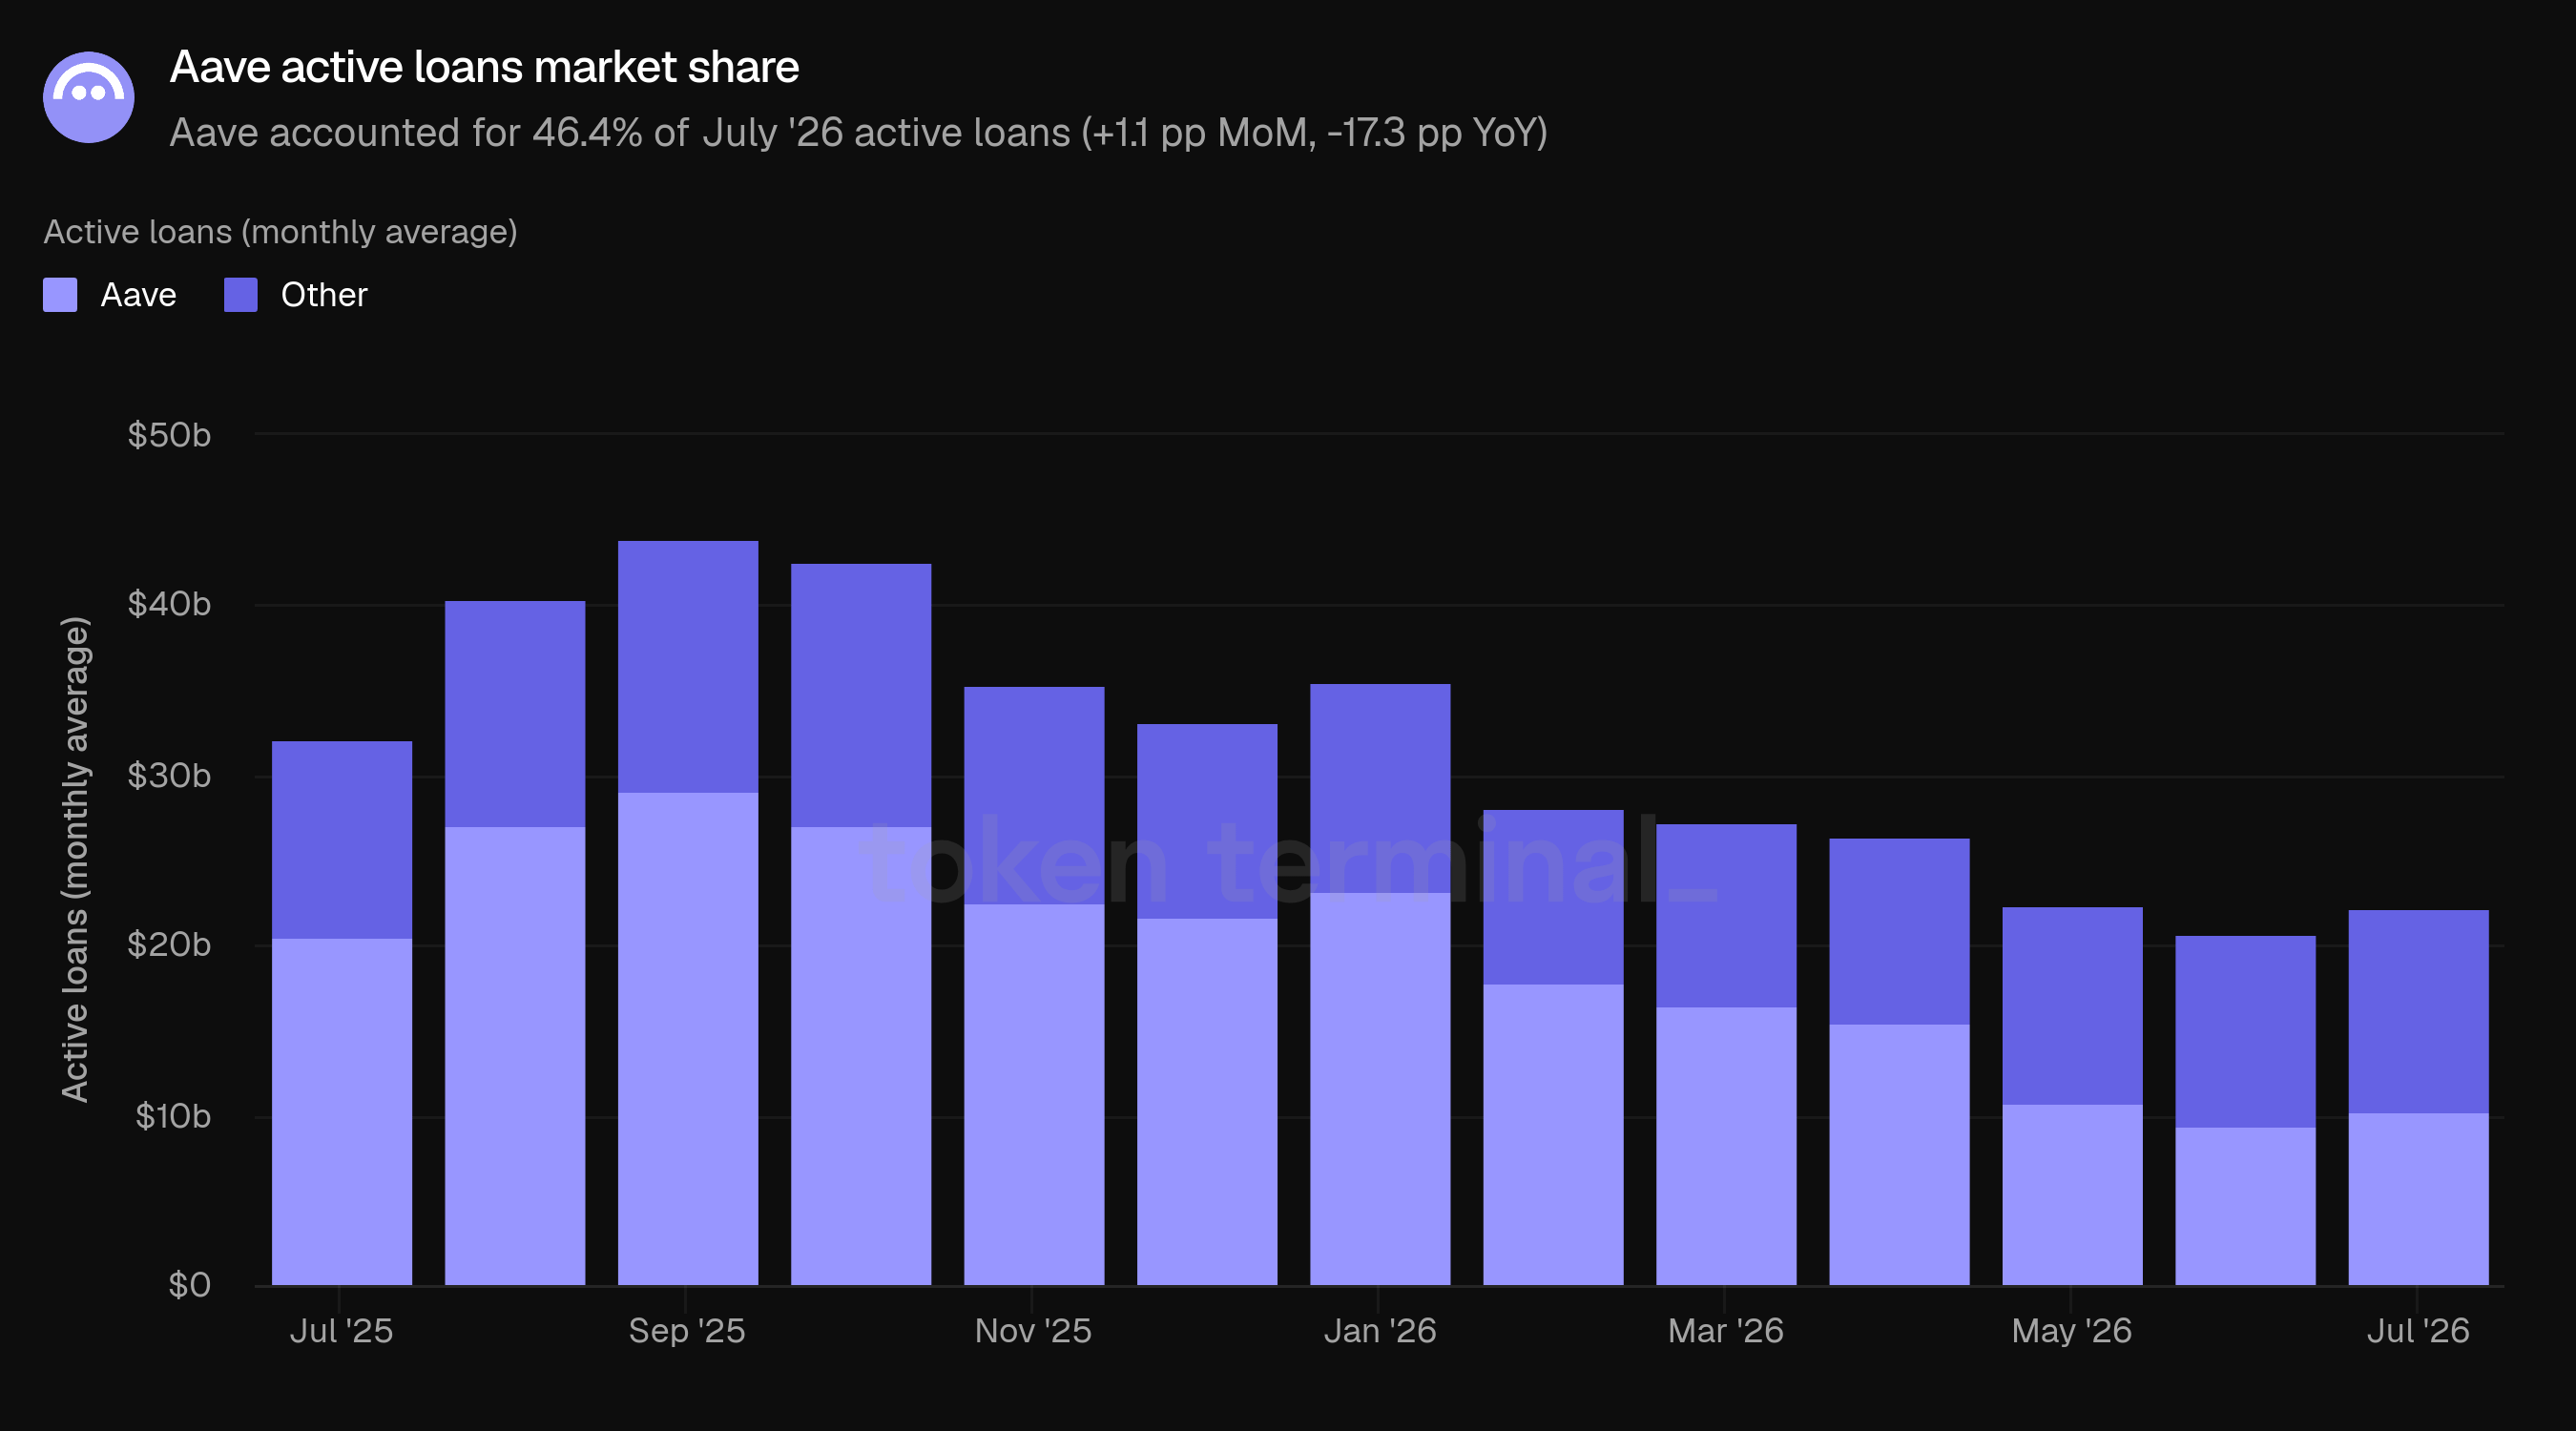
Task: Click the Aave segment of the Aug '25 bar
Action: (515, 1056)
